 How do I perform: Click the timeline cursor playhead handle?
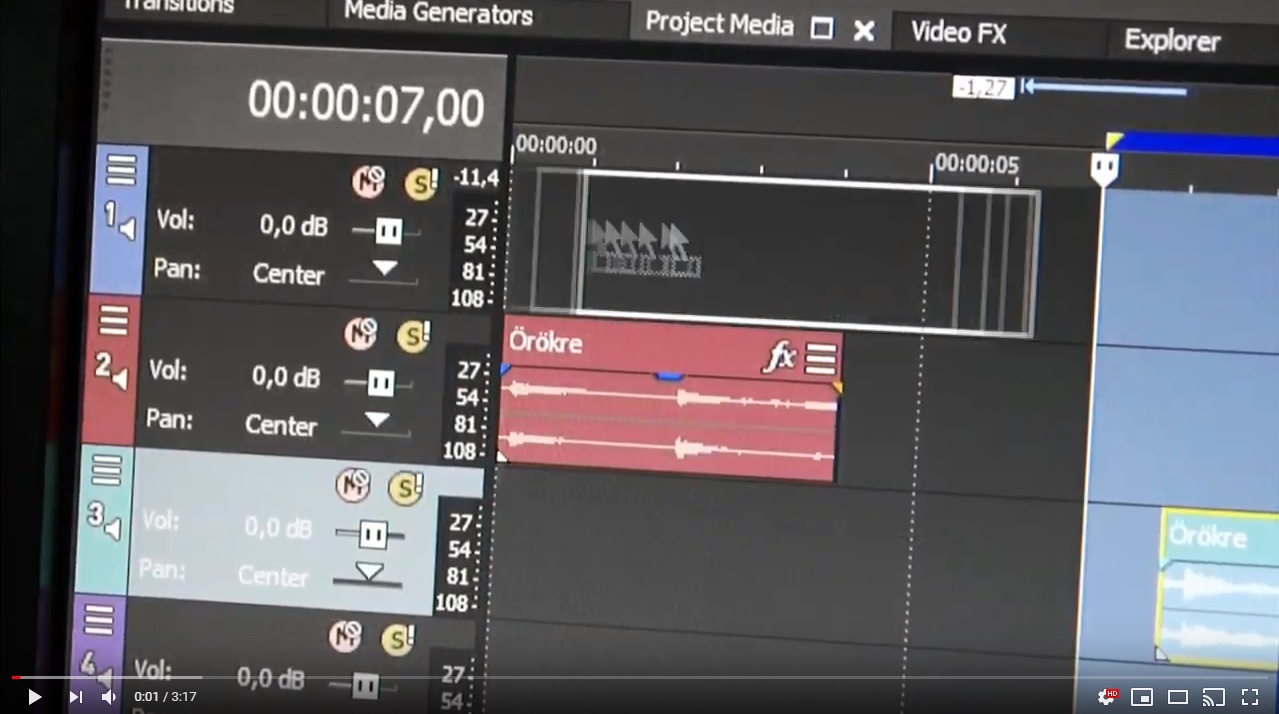pos(1104,168)
